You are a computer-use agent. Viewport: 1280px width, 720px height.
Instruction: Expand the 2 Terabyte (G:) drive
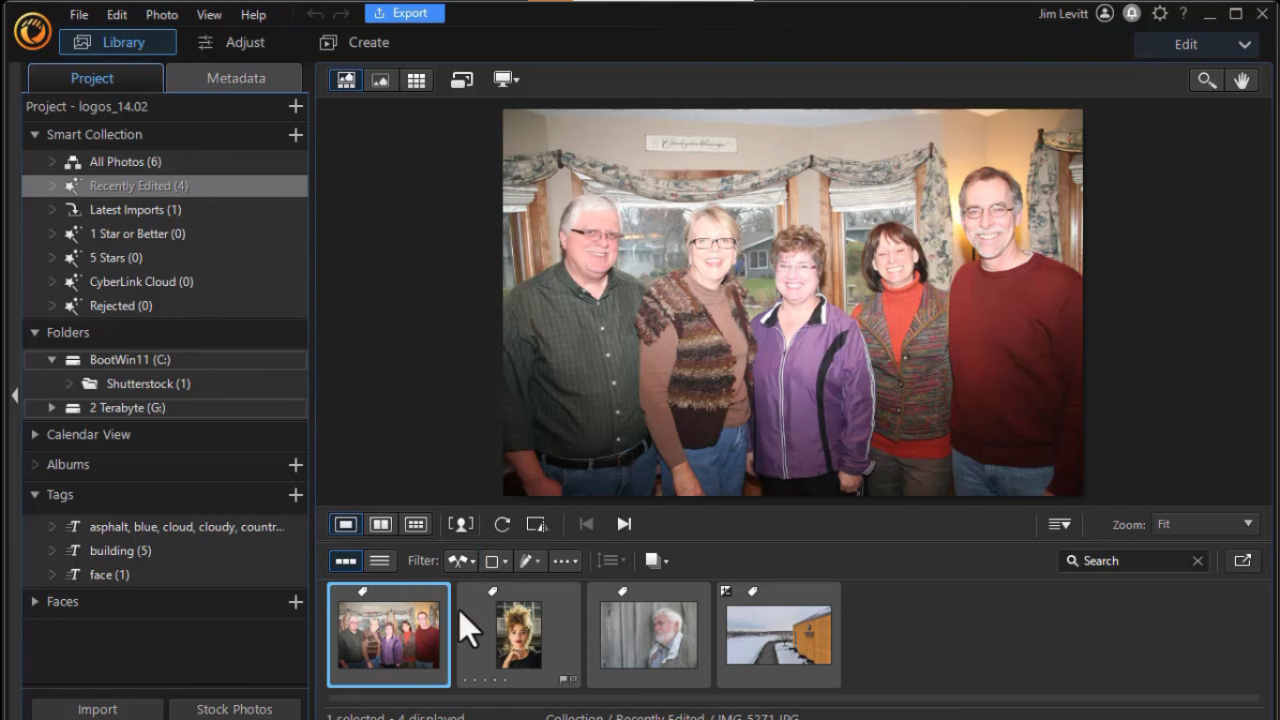(x=52, y=408)
